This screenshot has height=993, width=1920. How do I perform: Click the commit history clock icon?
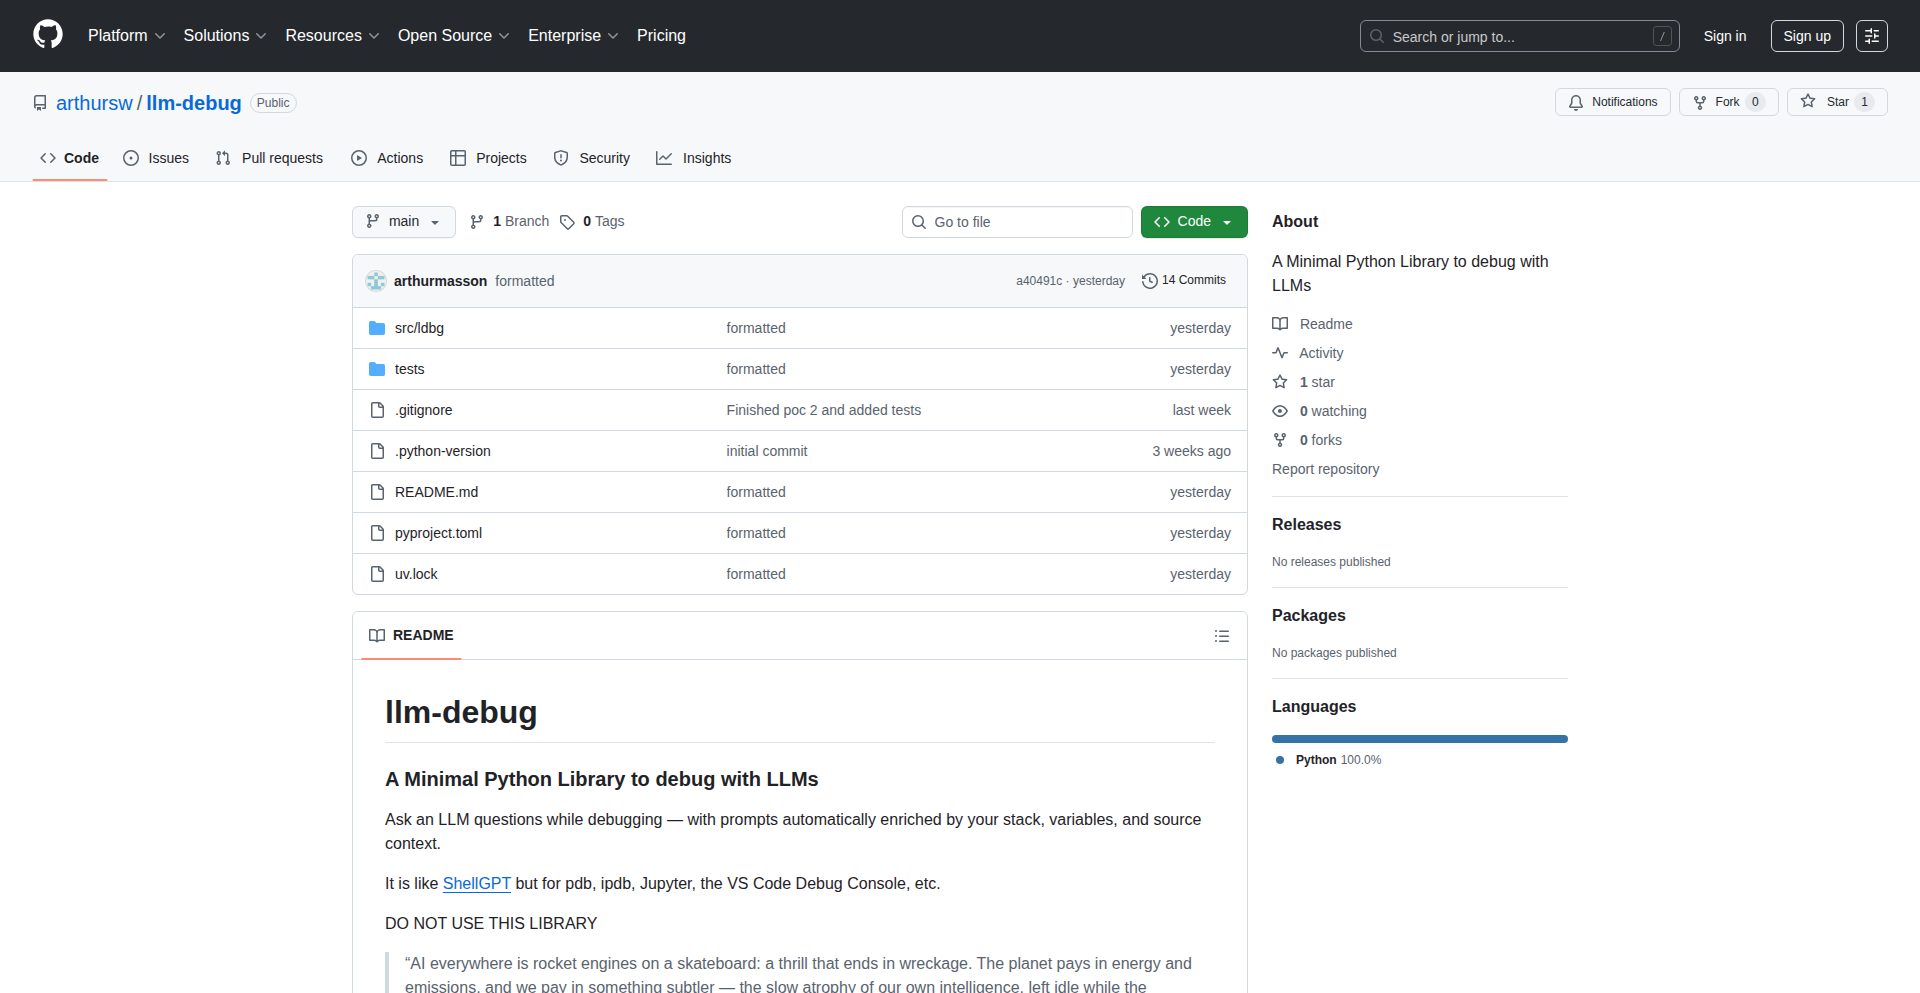click(1149, 281)
